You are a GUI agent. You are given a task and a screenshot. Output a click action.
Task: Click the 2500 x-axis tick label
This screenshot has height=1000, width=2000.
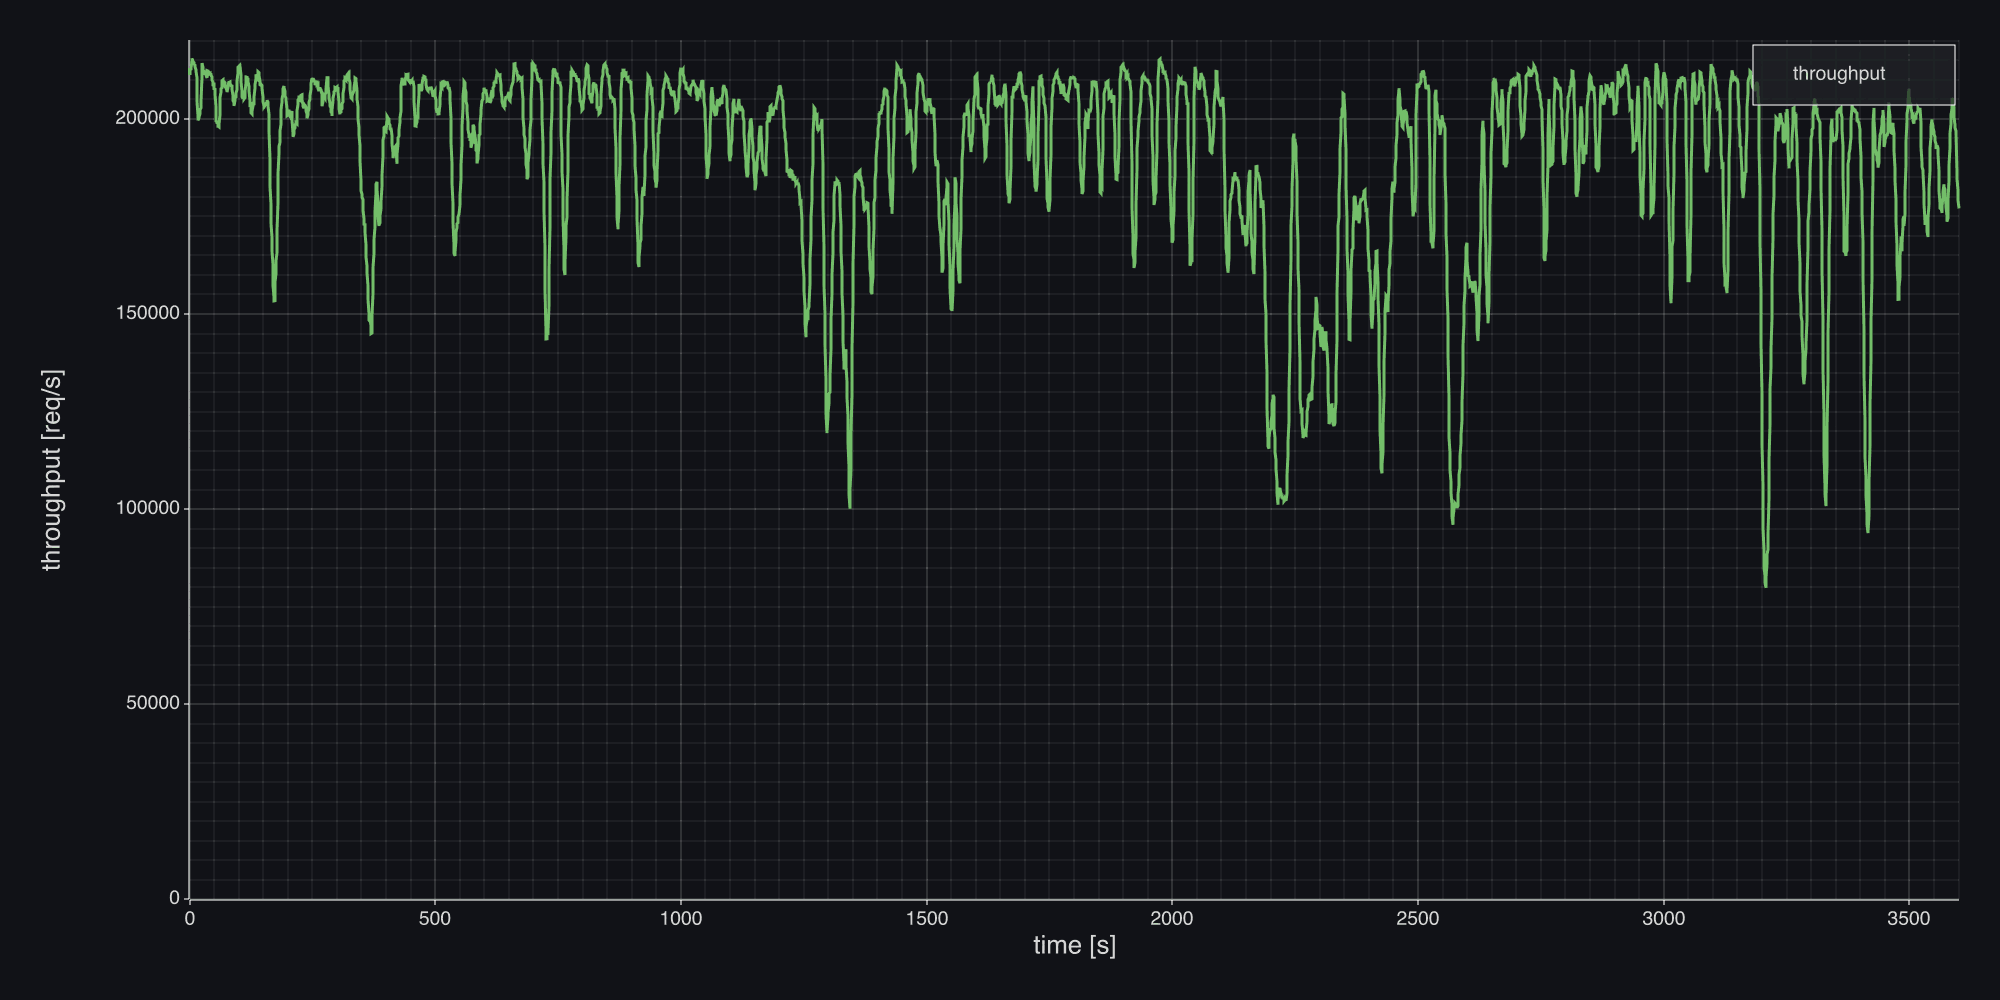pyautogui.click(x=1418, y=919)
